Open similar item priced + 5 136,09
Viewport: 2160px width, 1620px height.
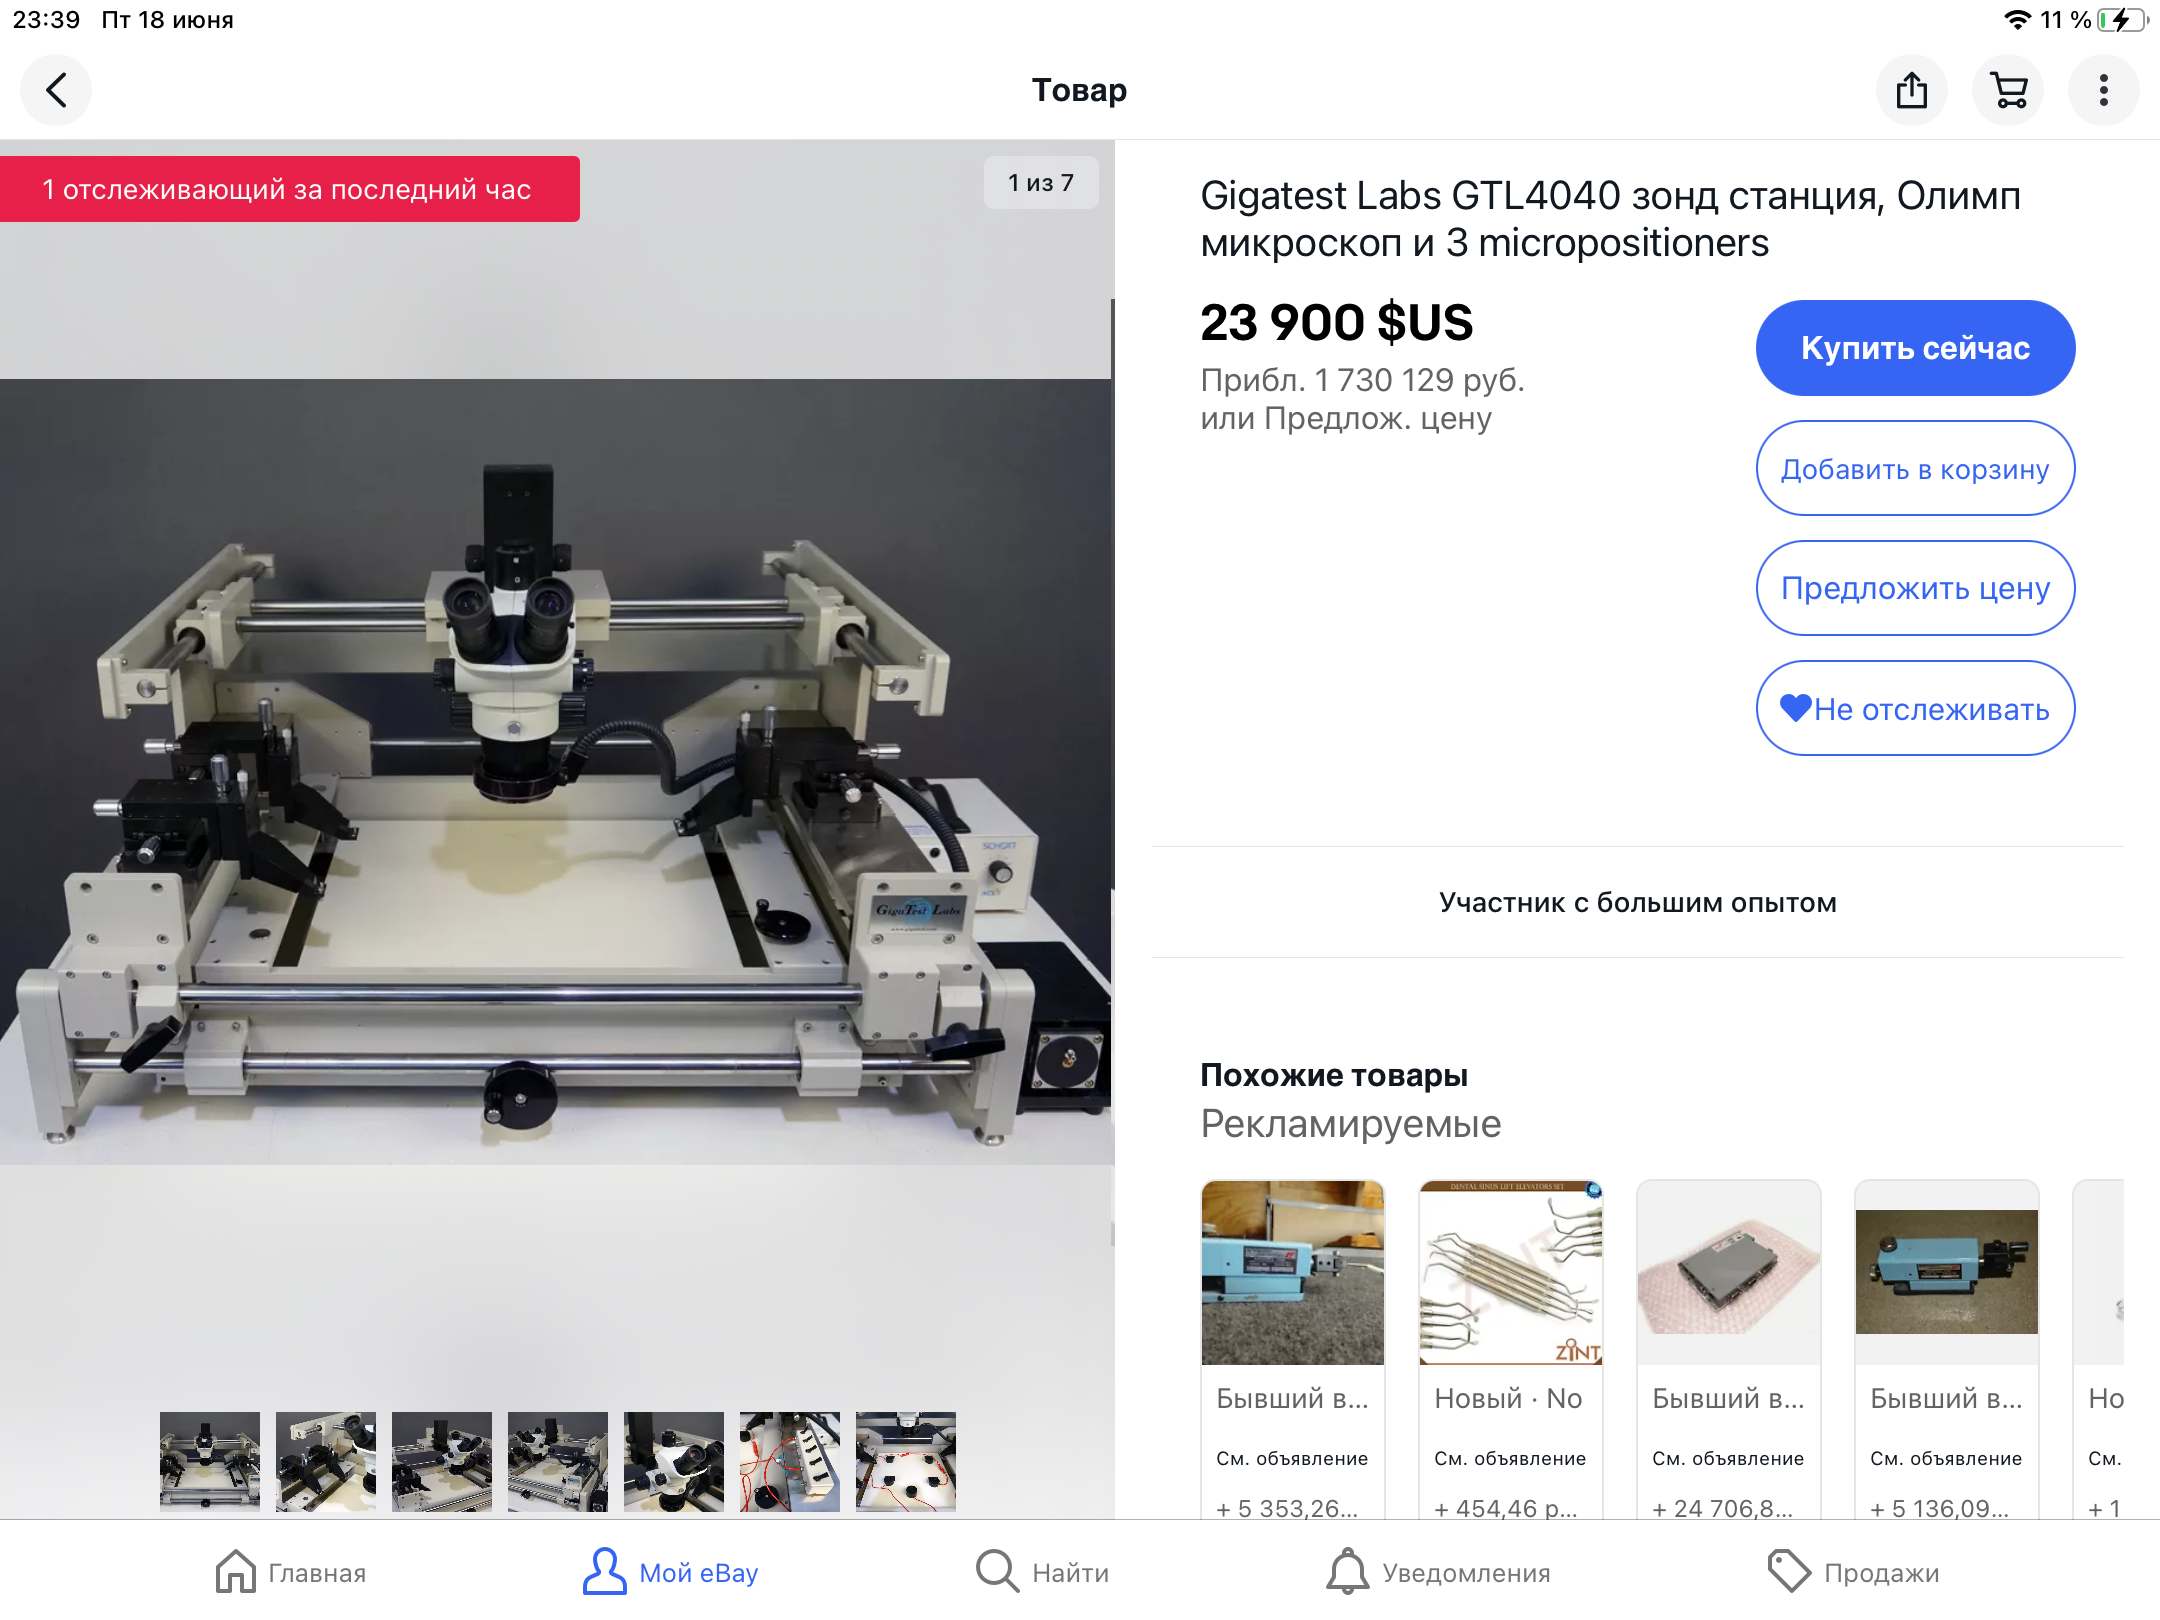click(x=1946, y=1350)
